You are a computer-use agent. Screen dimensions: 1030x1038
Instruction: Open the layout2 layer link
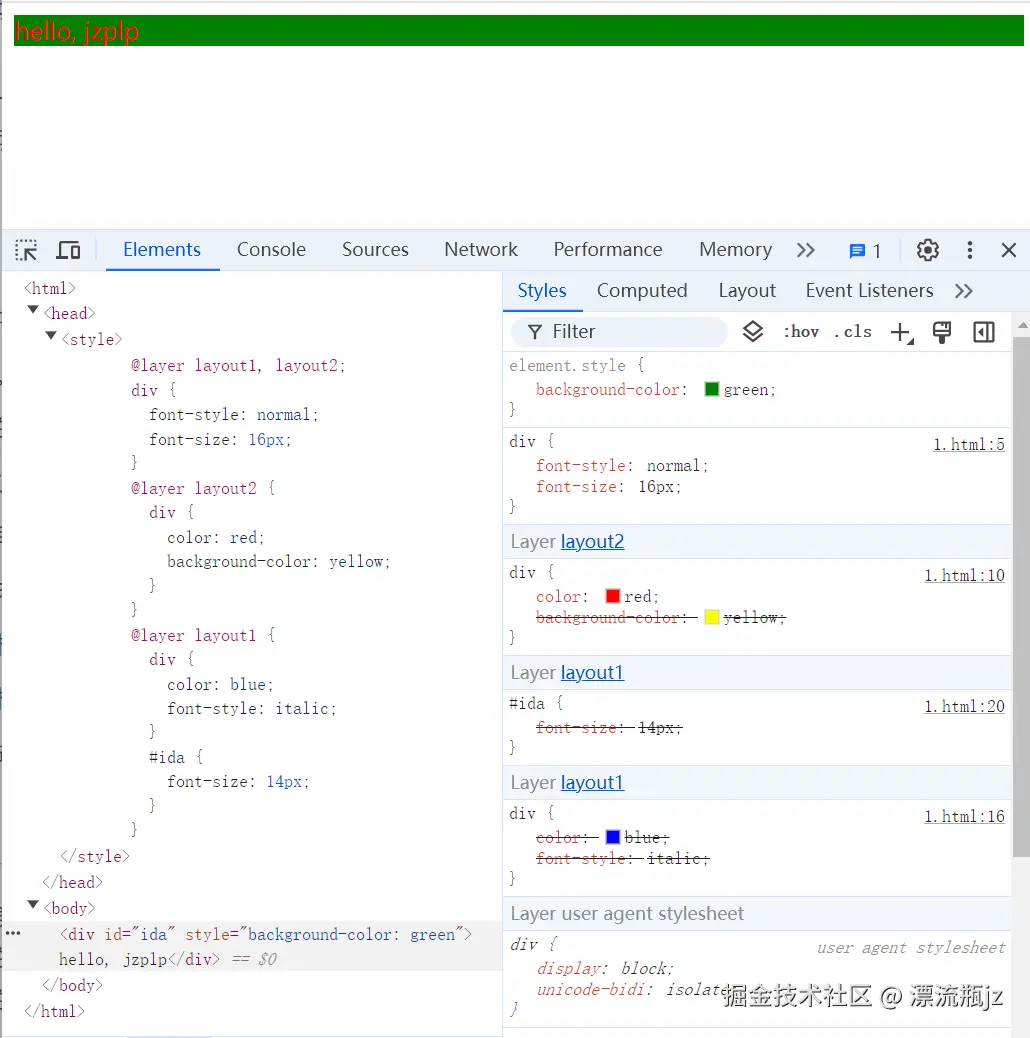(x=592, y=542)
